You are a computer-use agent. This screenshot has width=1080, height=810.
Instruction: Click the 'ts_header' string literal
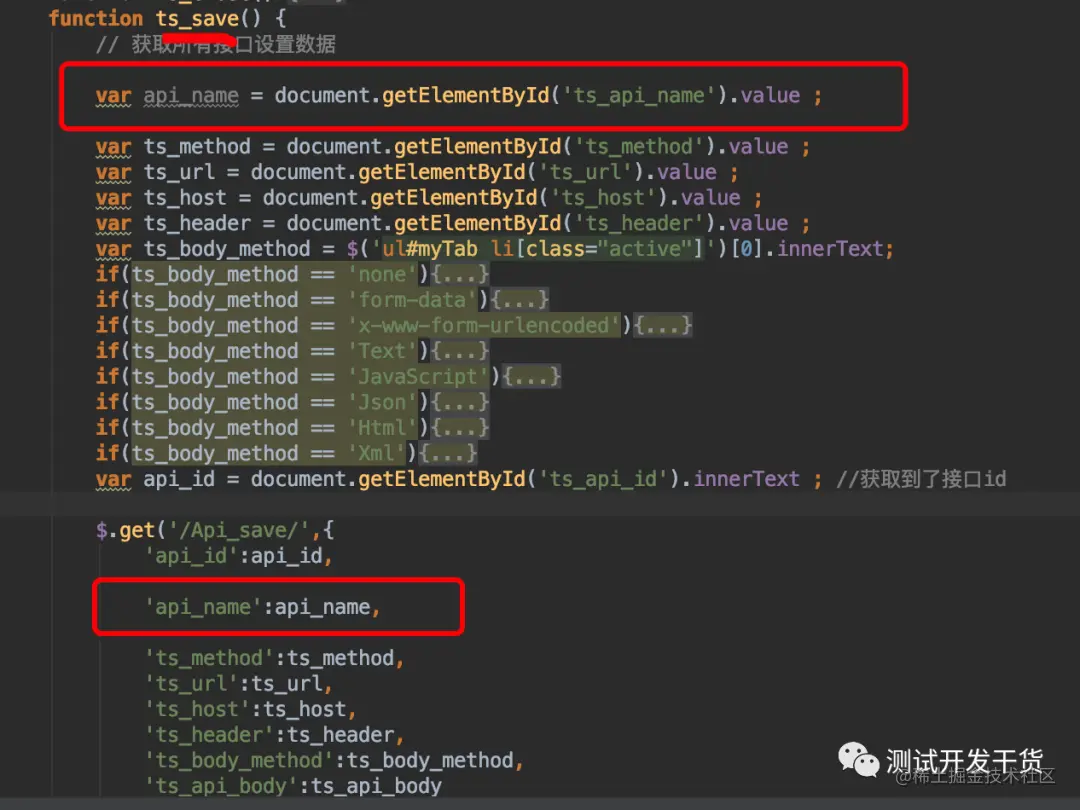639,223
